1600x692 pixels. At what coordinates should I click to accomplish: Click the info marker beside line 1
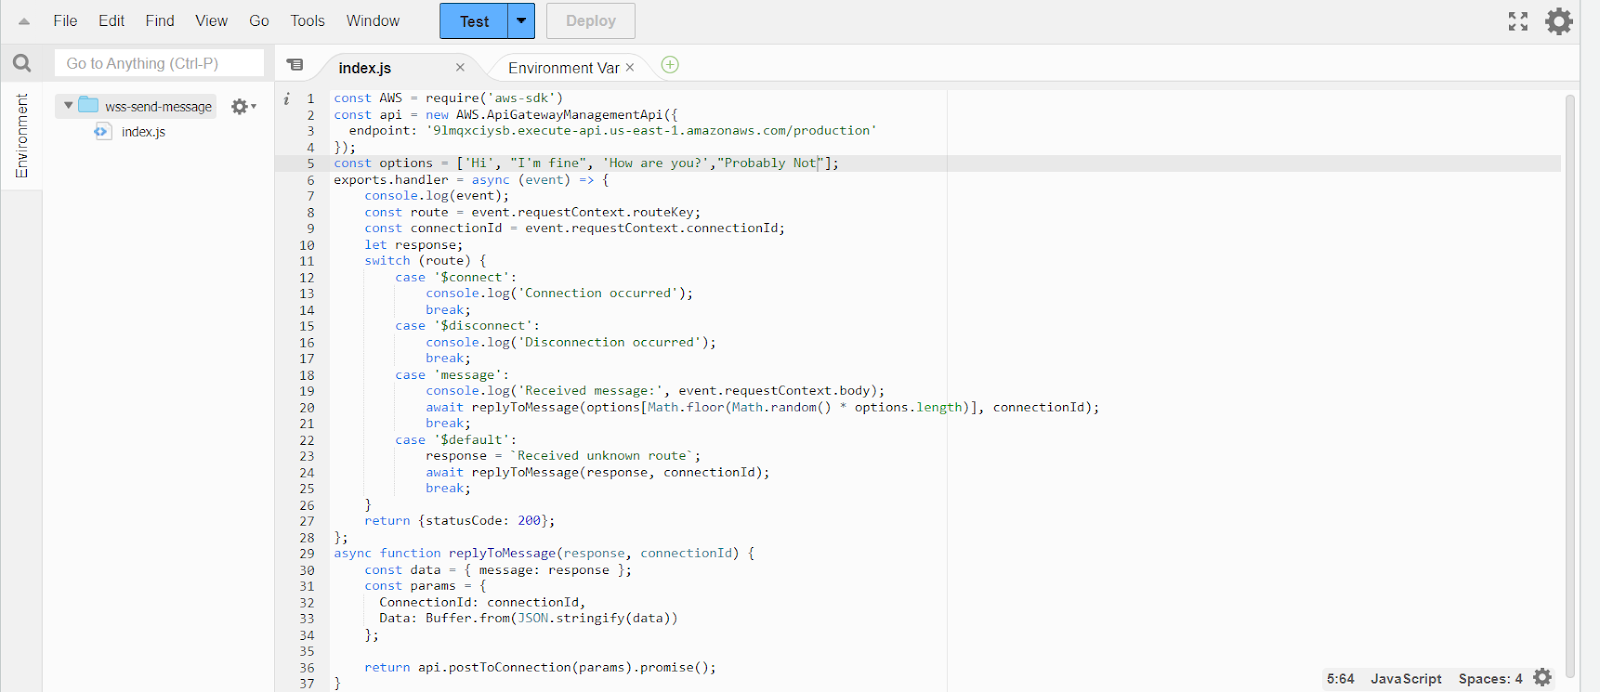pyautogui.click(x=287, y=98)
